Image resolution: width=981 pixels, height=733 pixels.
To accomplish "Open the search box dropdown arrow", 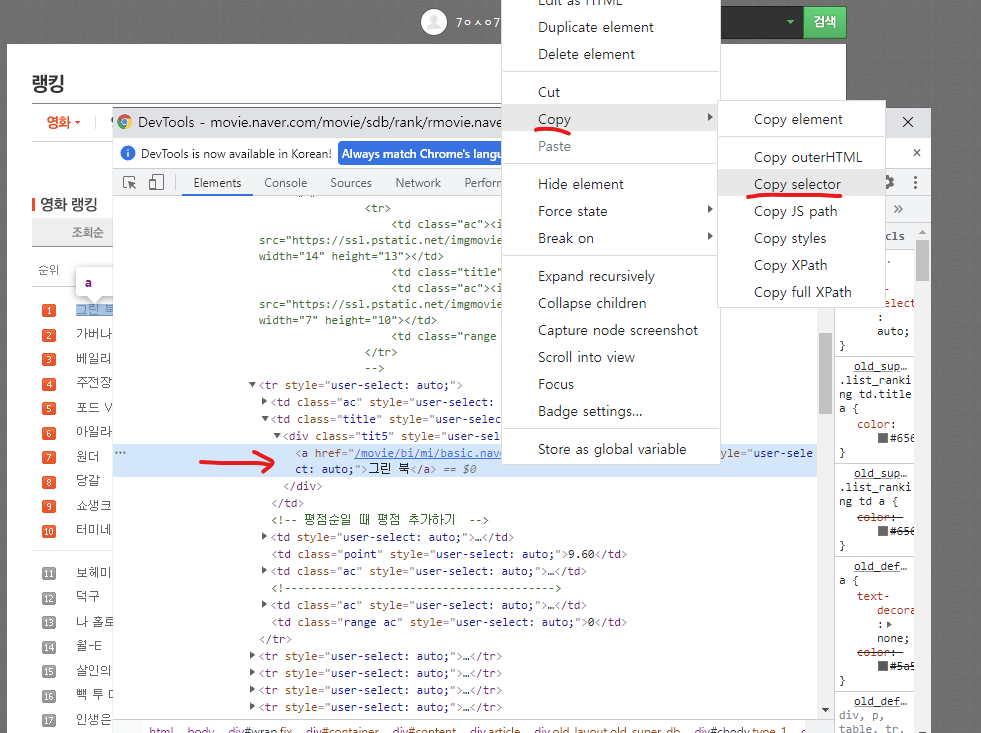I will (790, 22).
